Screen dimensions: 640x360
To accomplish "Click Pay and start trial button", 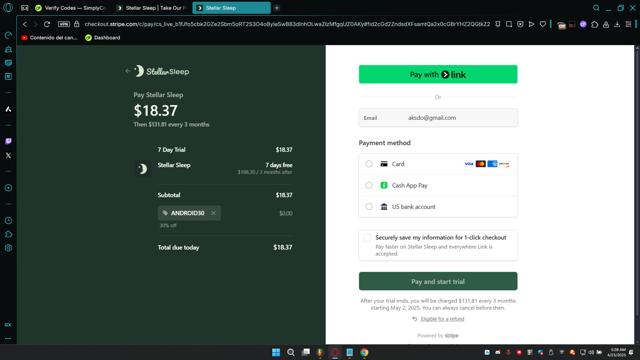I will pos(438,281).
